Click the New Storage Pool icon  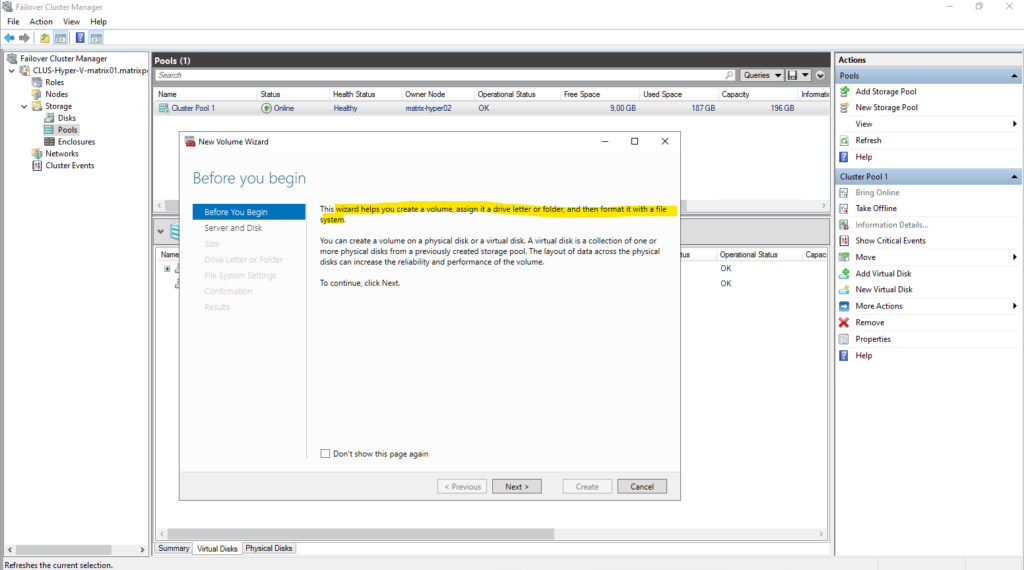point(845,108)
